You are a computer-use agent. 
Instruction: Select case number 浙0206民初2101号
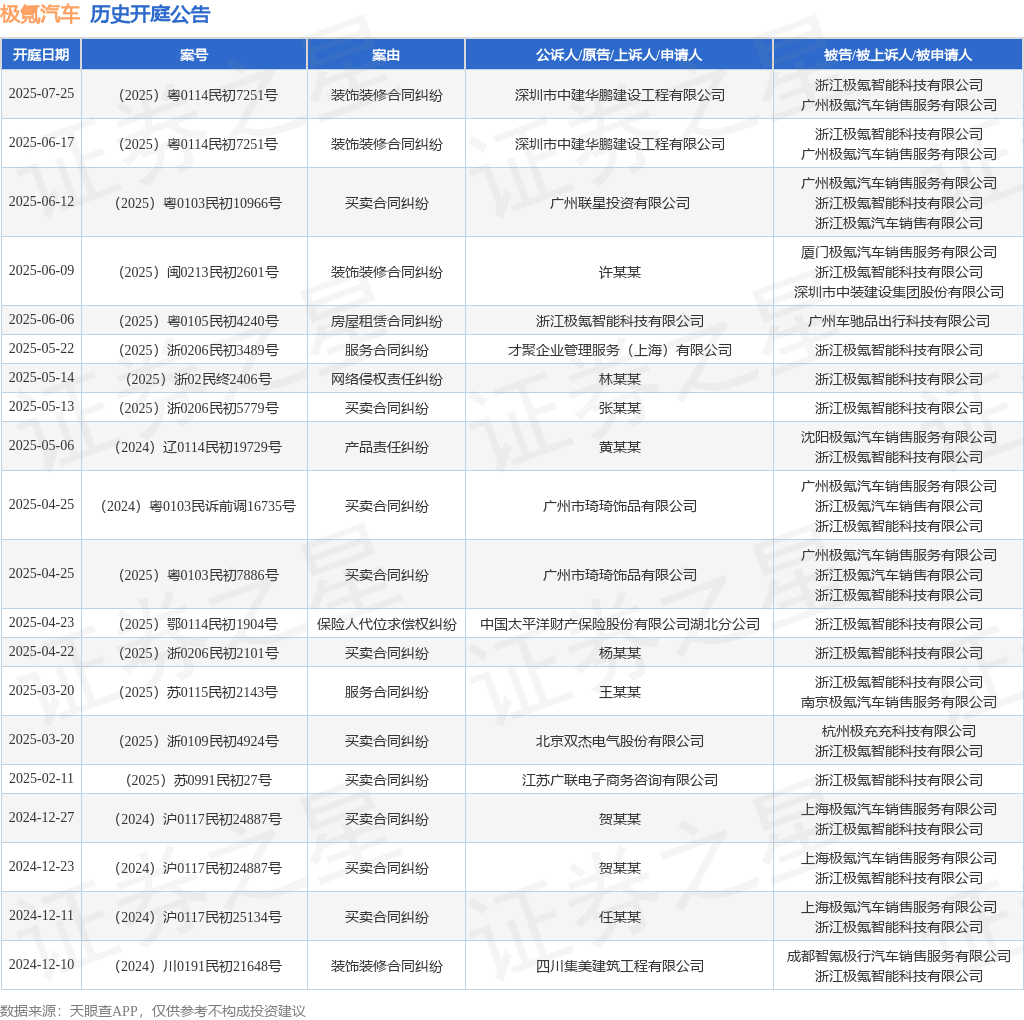click(198, 653)
